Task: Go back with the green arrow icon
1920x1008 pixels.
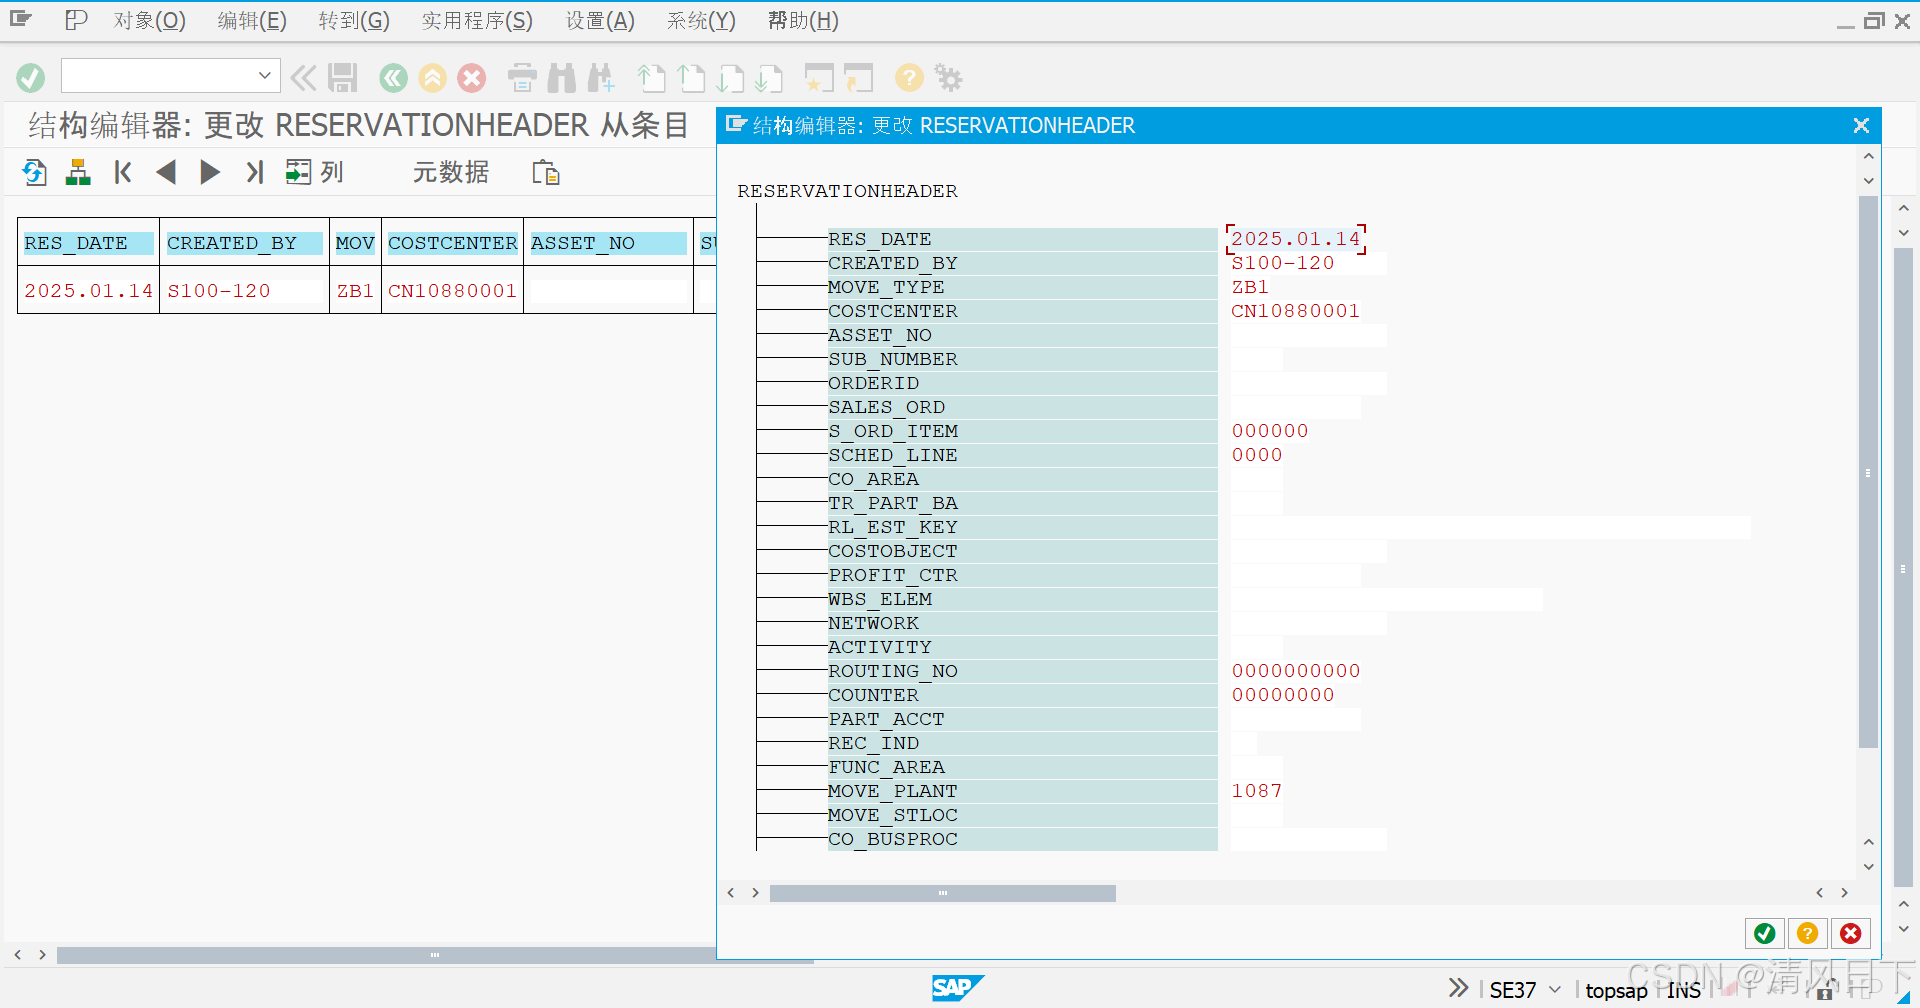Action: [392, 77]
